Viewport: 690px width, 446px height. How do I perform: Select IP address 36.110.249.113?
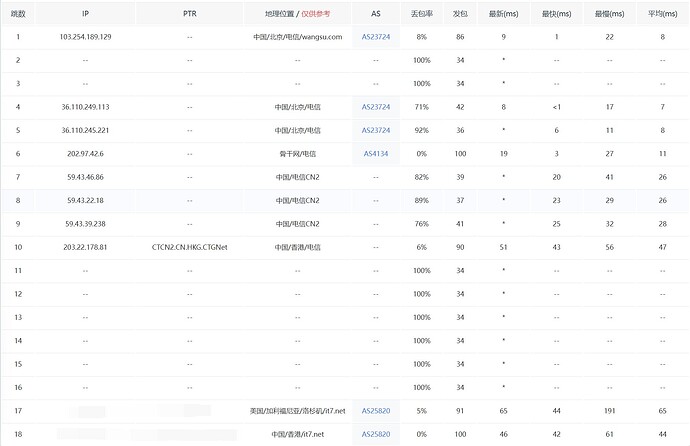(85, 107)
